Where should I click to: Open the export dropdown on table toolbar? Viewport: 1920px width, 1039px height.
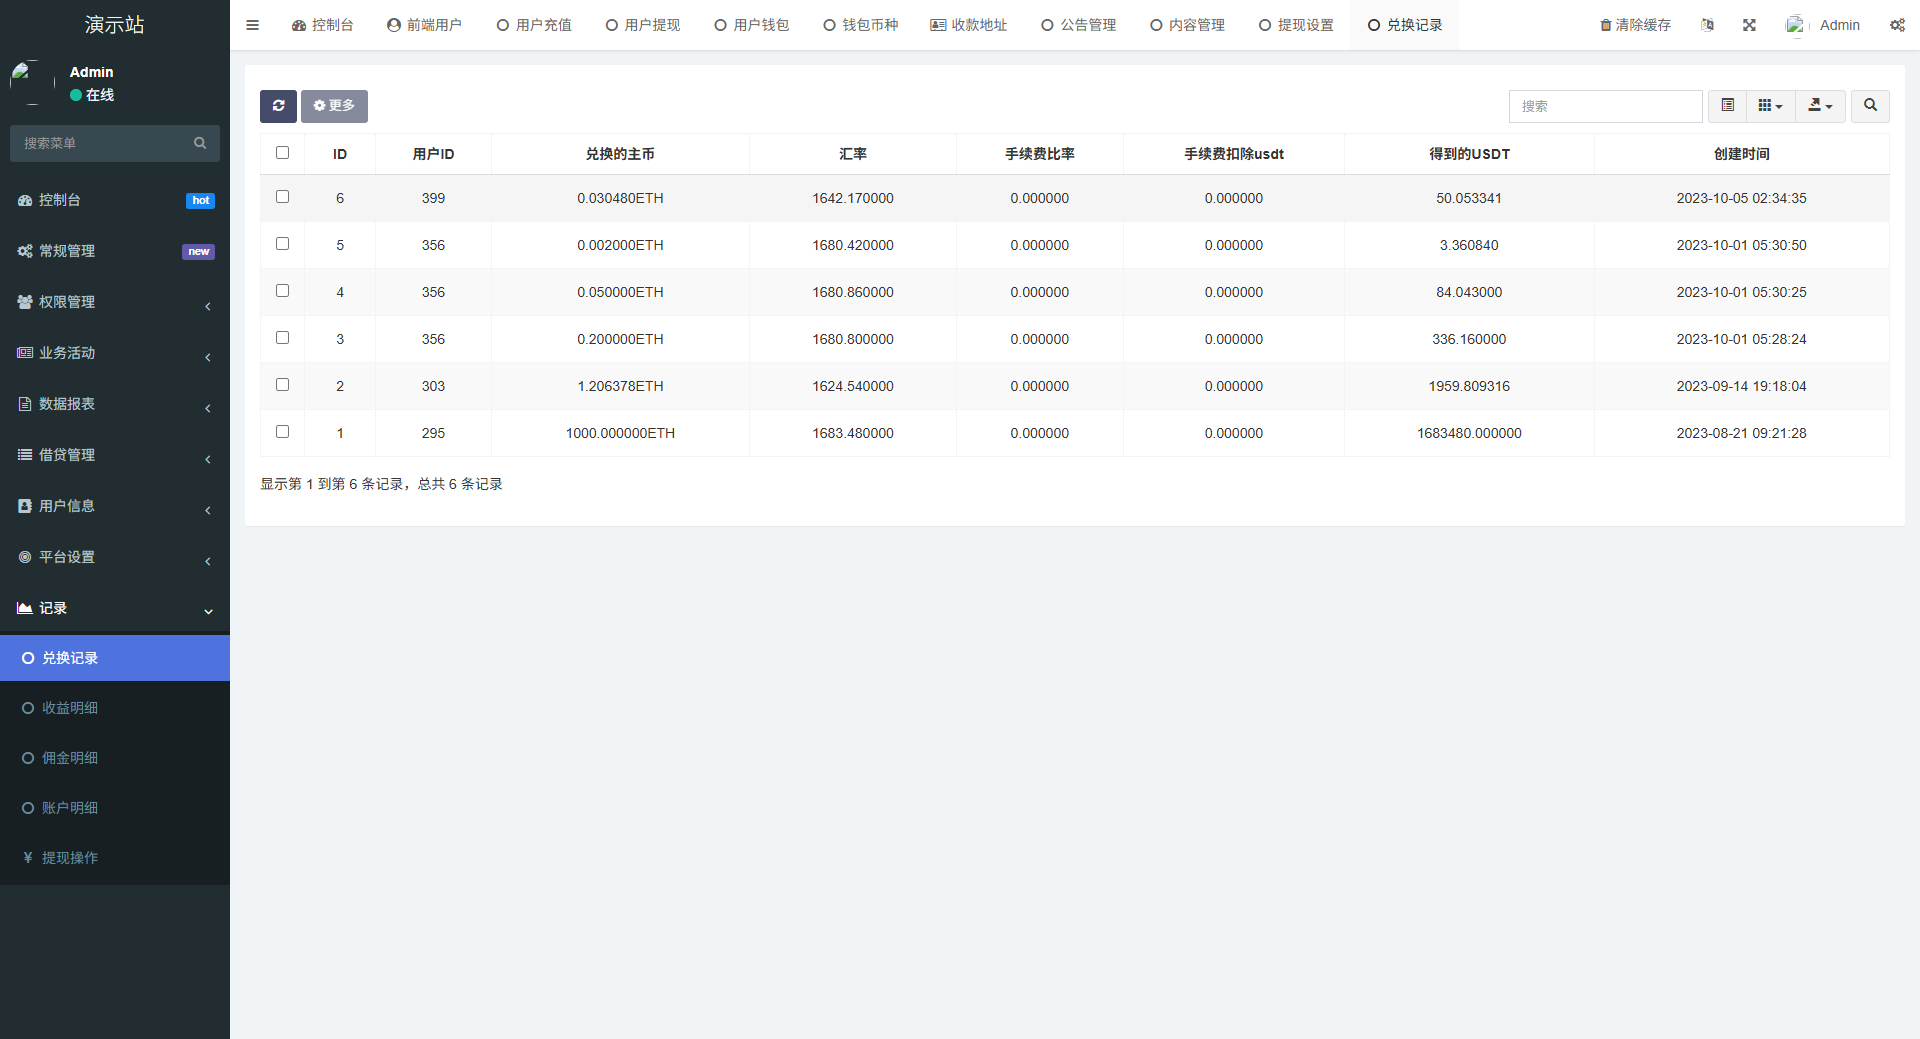(1820, 106)
